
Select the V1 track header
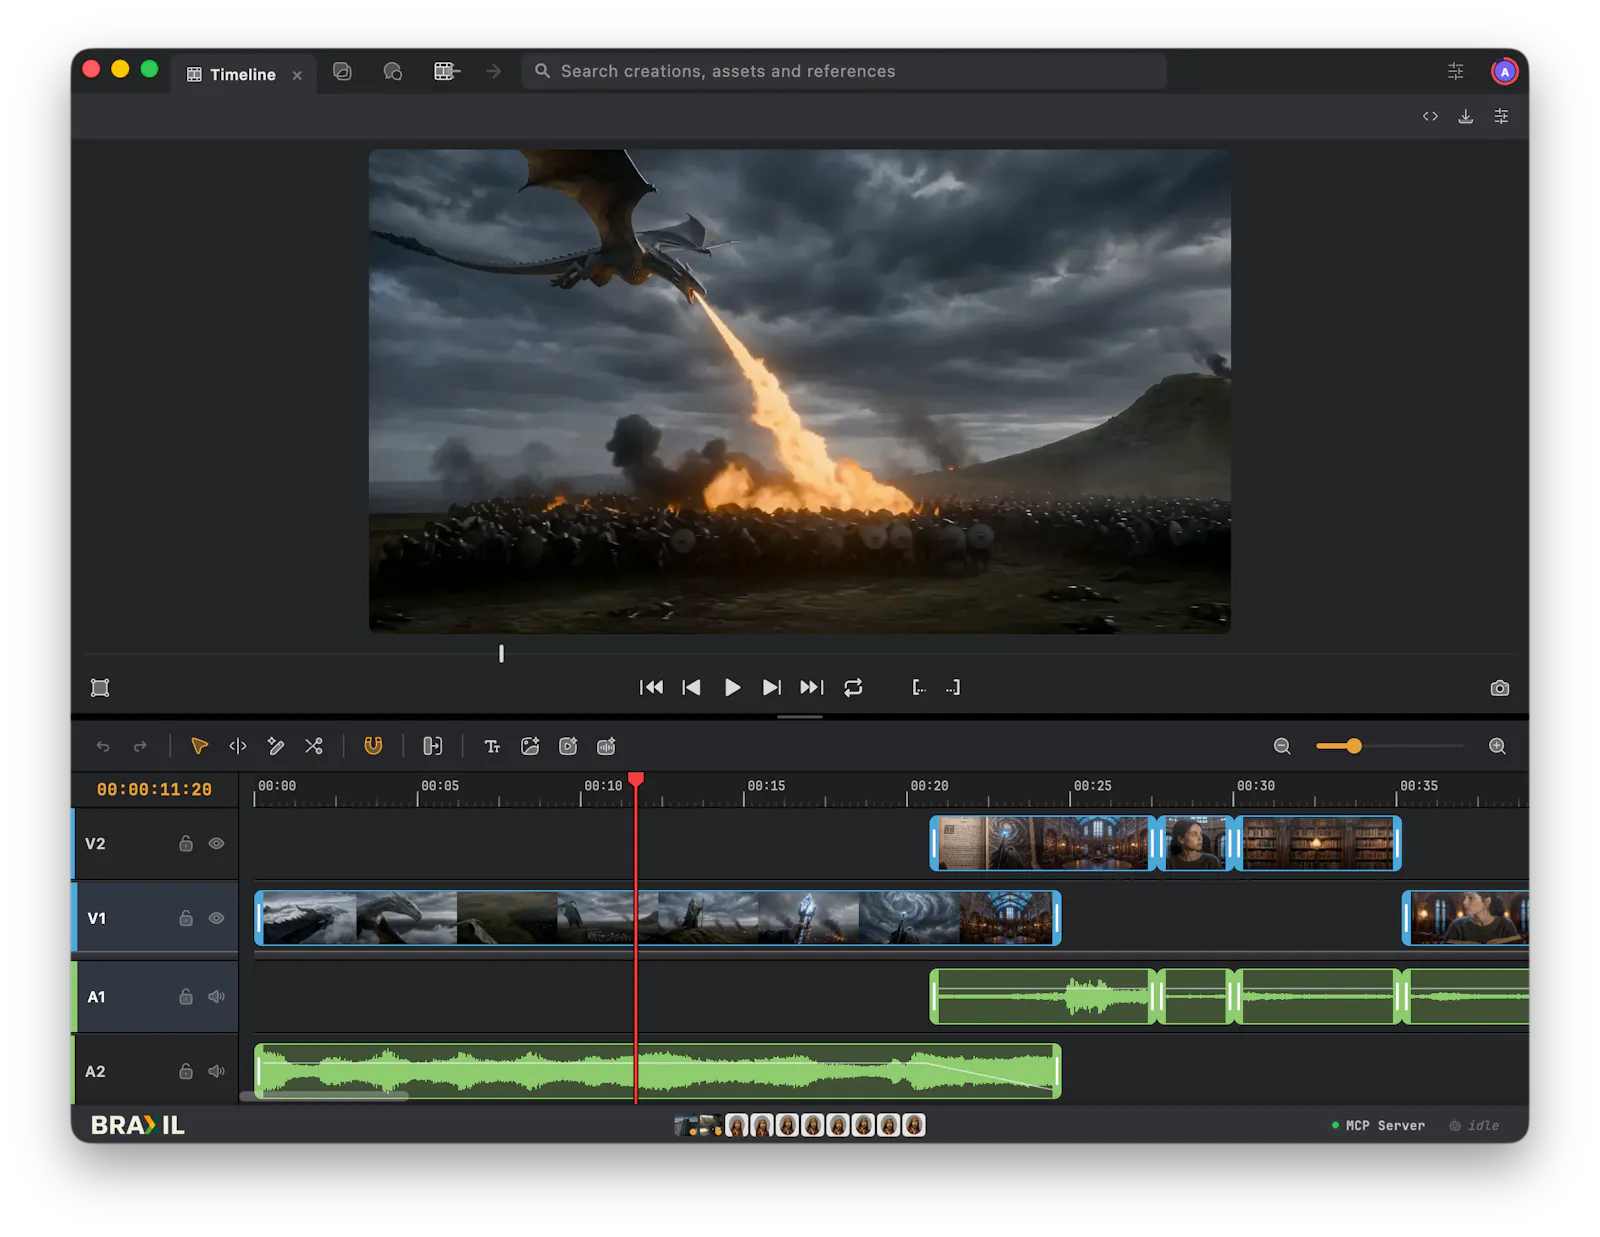[x=155, y=918]
